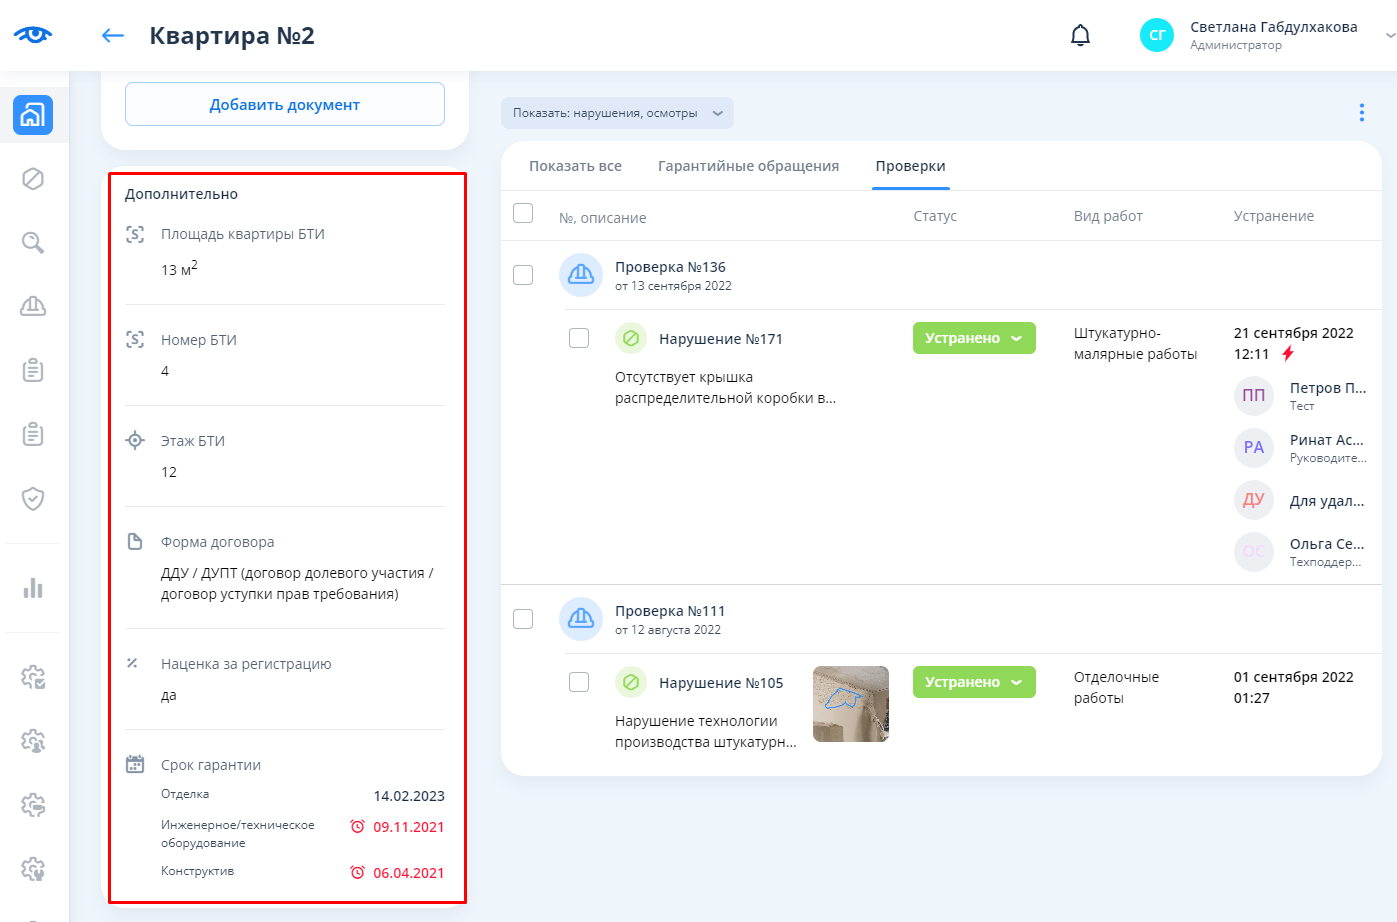This screenshot has height=922, width=1397.
Task: Expand the user profile menu for Светлана Габдулхакова
Action: tap(1388, 35)
